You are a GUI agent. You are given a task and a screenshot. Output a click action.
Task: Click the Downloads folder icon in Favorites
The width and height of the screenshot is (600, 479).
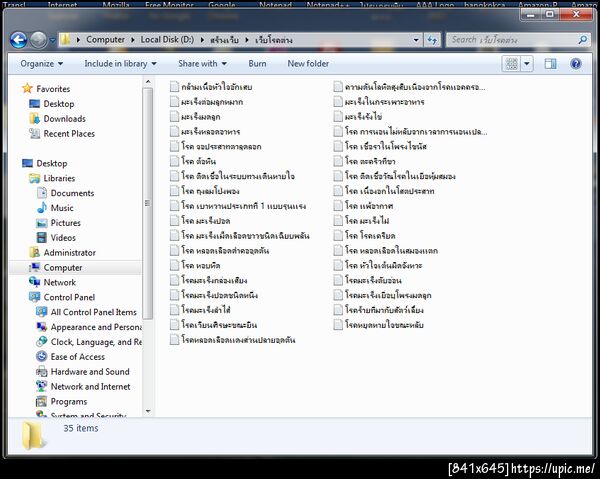pyautogui.click(x=34, y=119)
